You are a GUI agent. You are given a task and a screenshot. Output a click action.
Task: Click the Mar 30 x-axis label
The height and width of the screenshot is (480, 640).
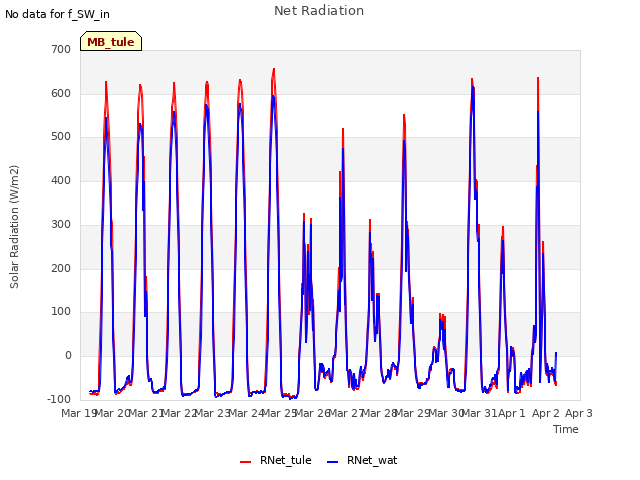[446, 413]
